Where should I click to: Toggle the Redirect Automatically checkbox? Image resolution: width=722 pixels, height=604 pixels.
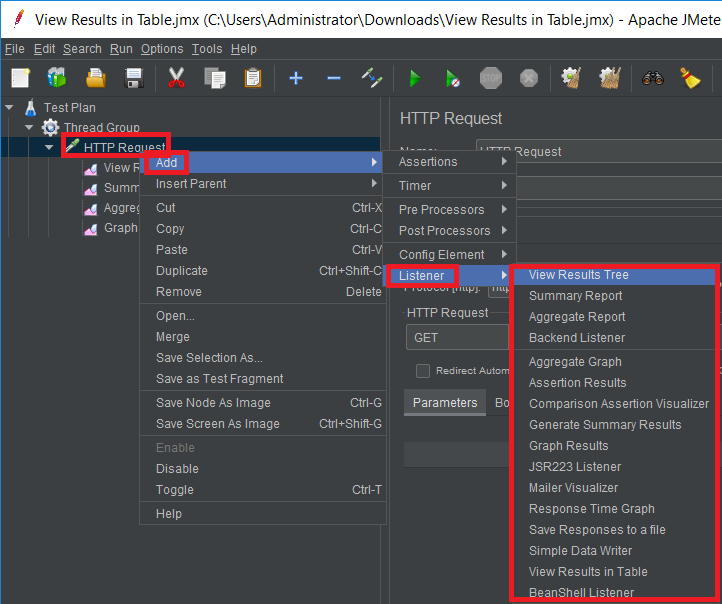[x=423, y=371]
